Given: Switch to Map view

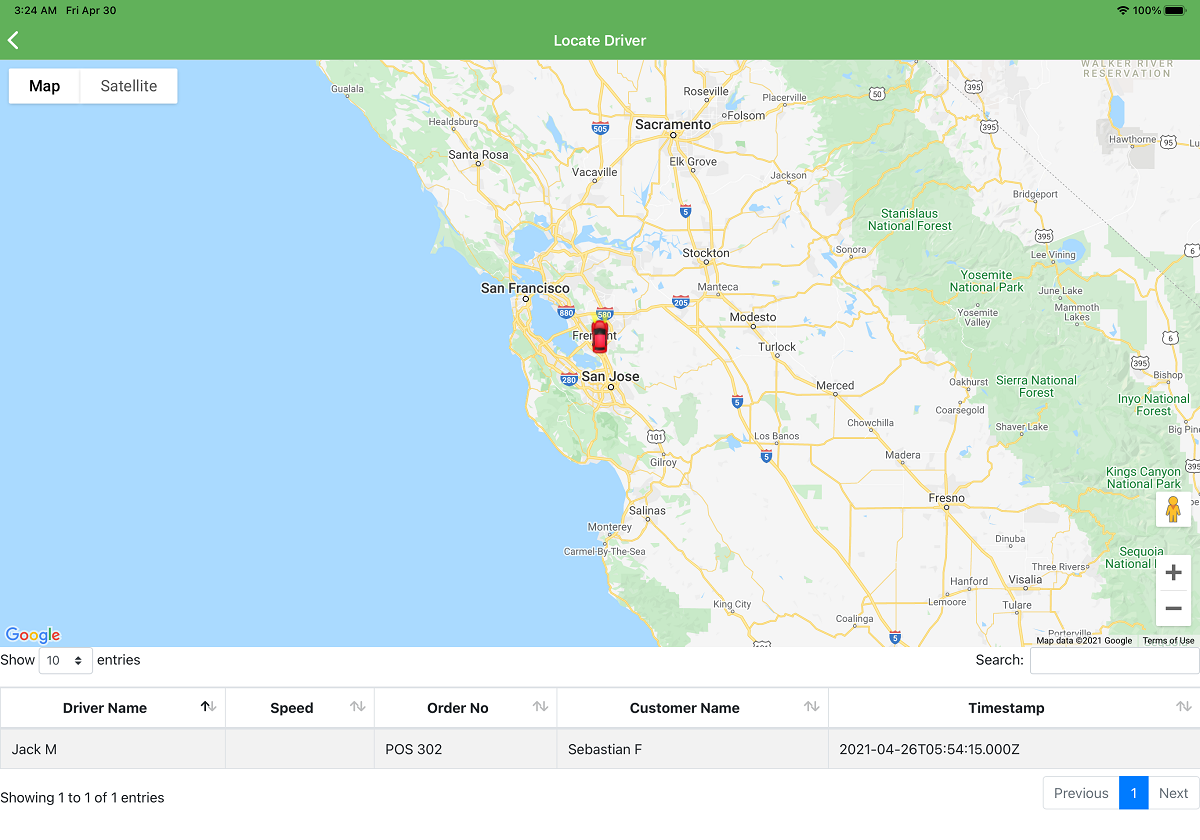Looking at the screenshot, I should [x=44, y=86].
